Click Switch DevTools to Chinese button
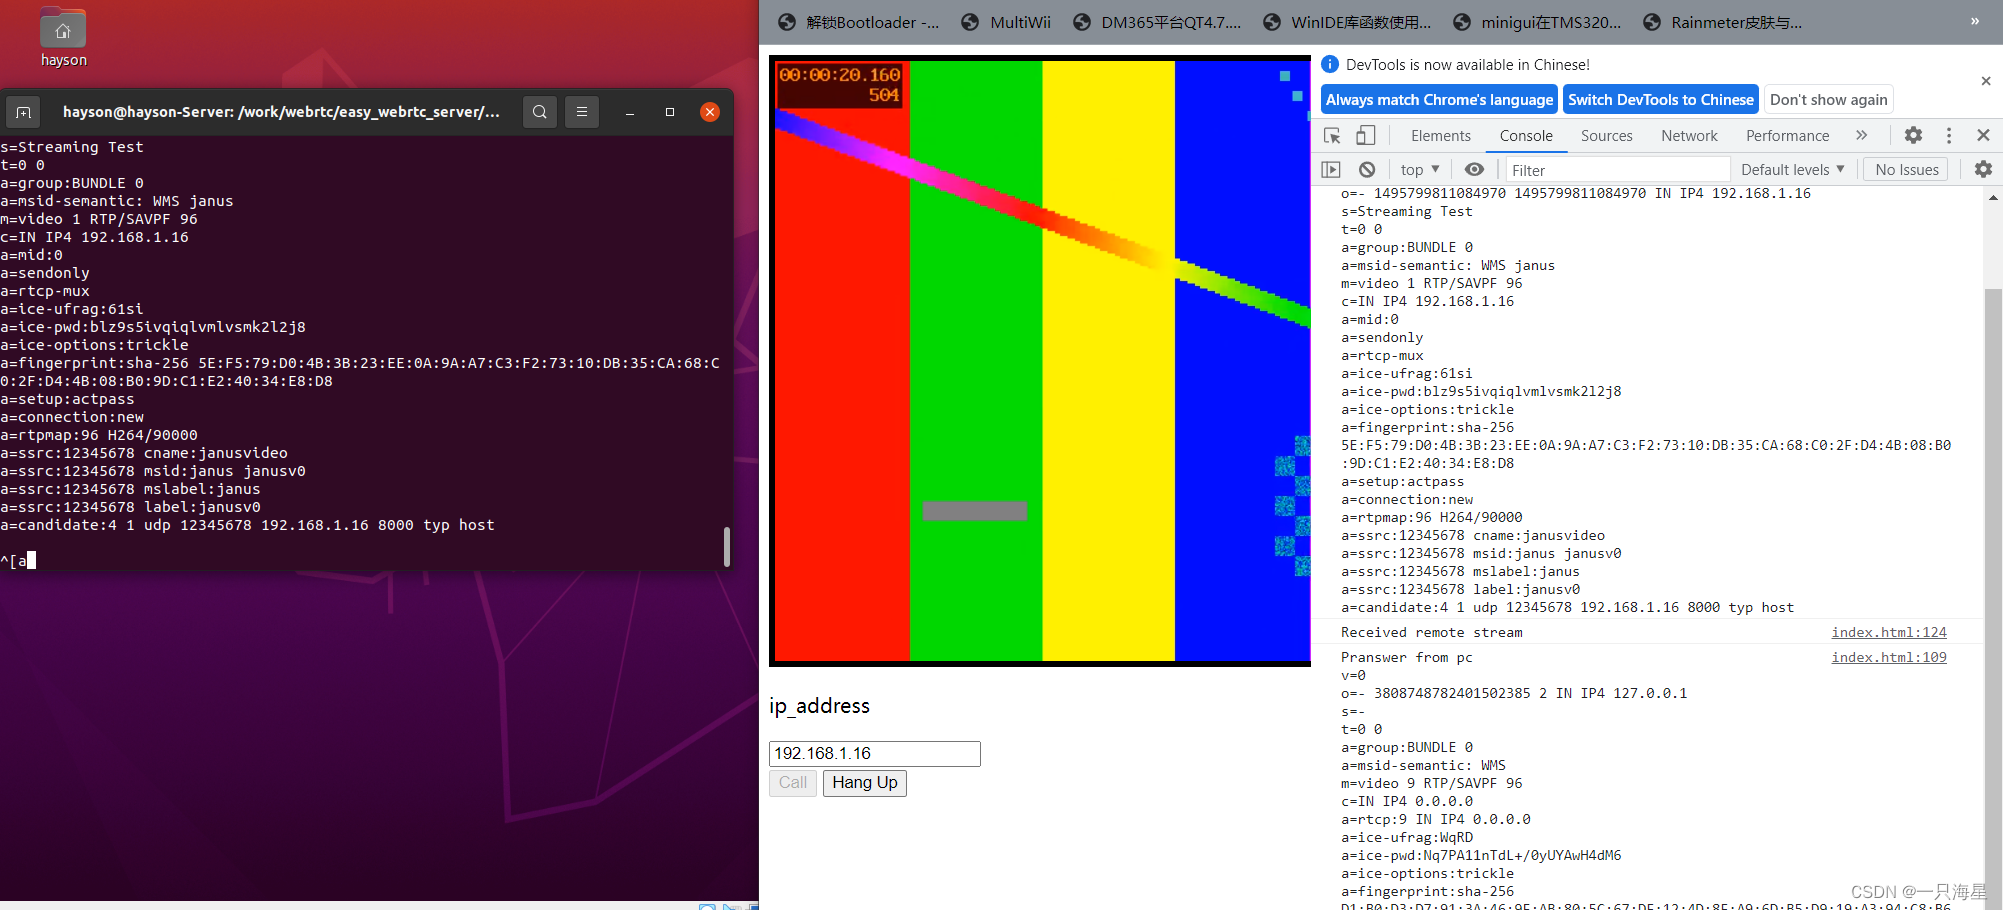2003x910 pixels. 1660,99
